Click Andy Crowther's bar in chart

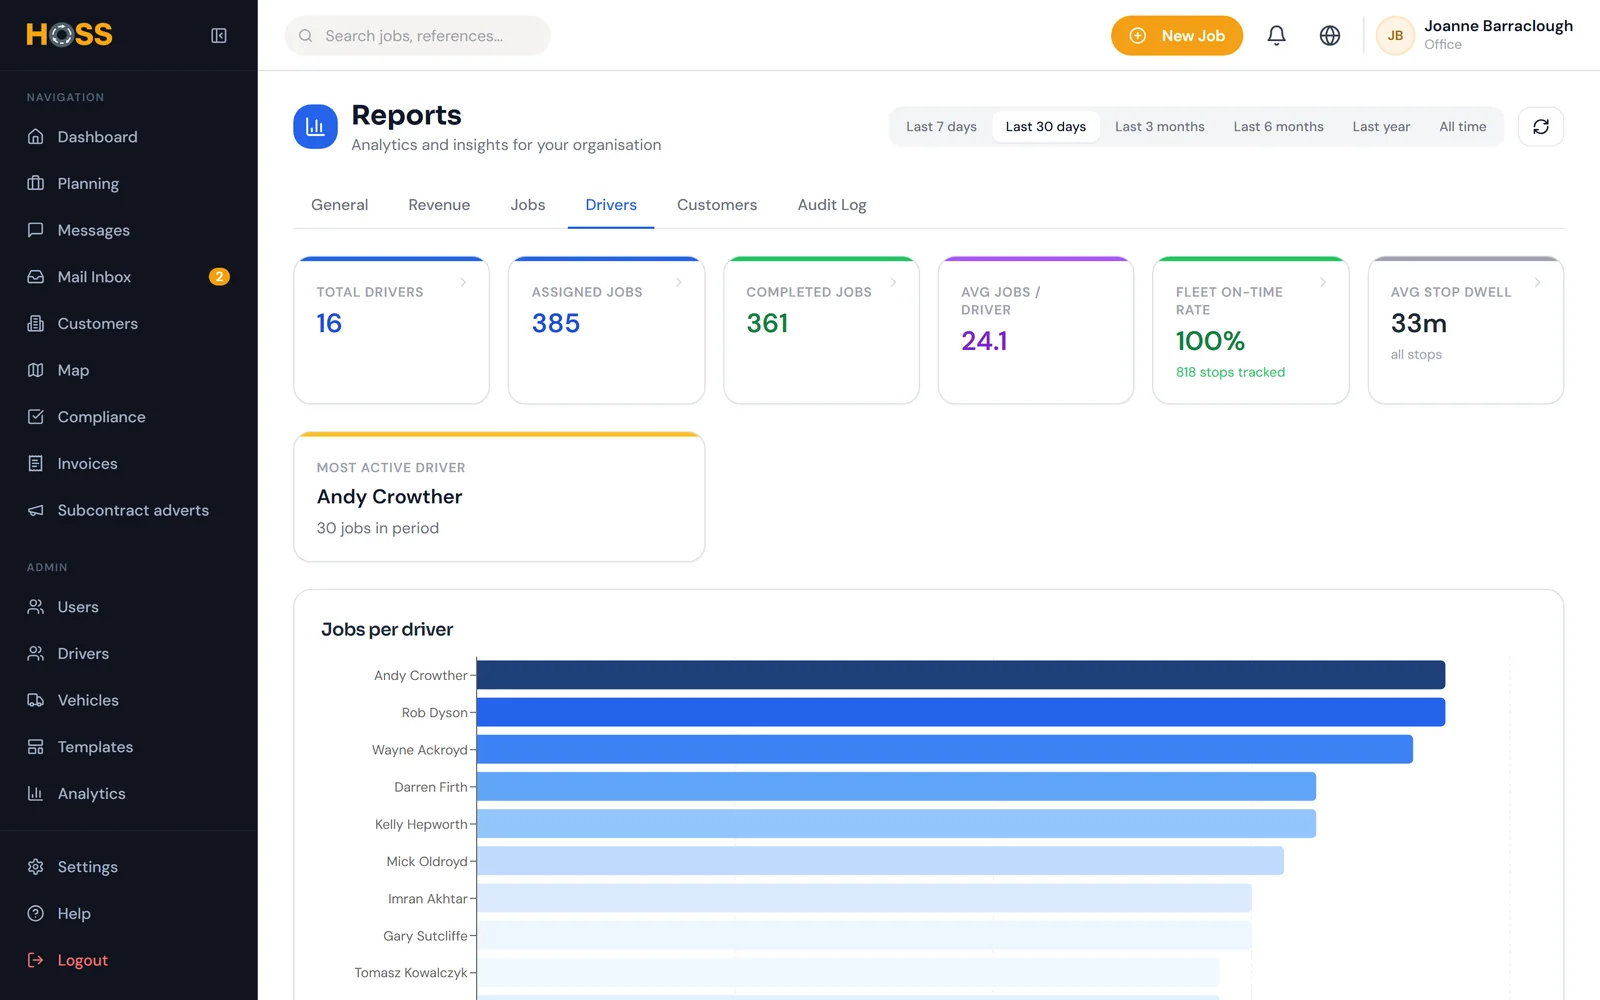tap(961, 675)
